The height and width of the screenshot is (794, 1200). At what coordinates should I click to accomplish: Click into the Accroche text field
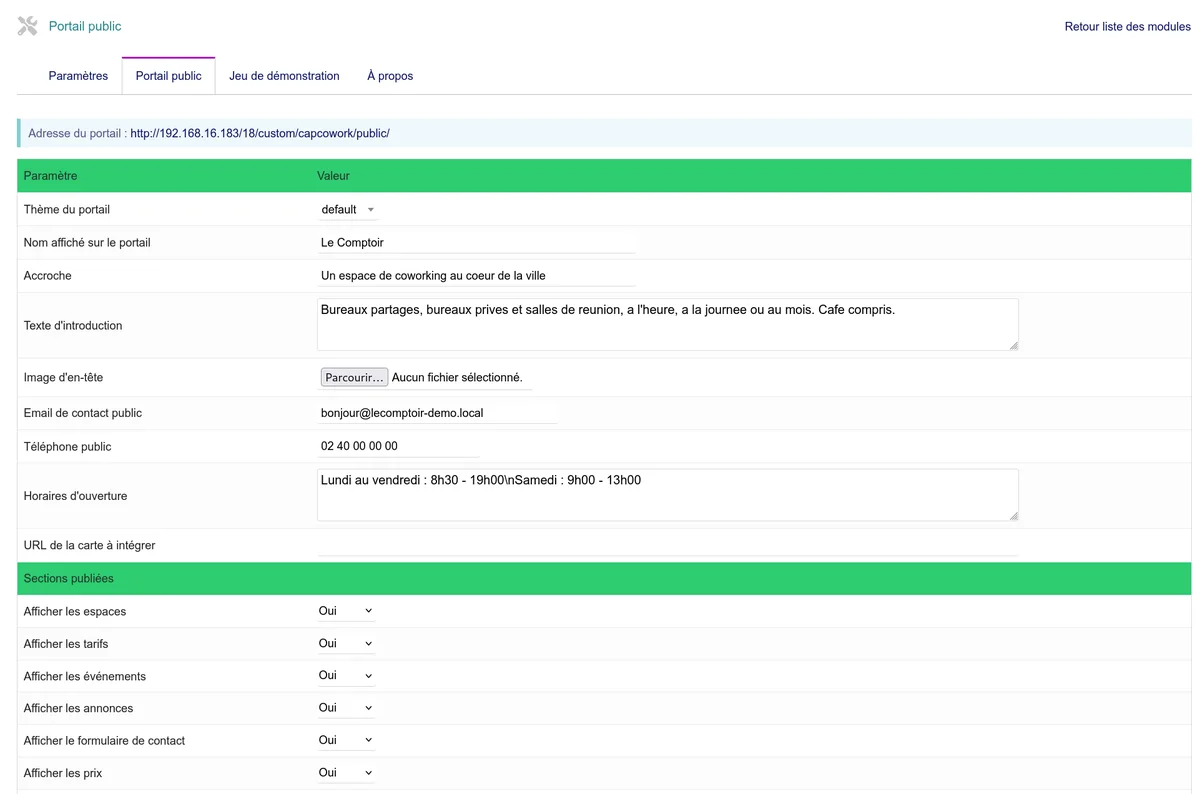476,275
